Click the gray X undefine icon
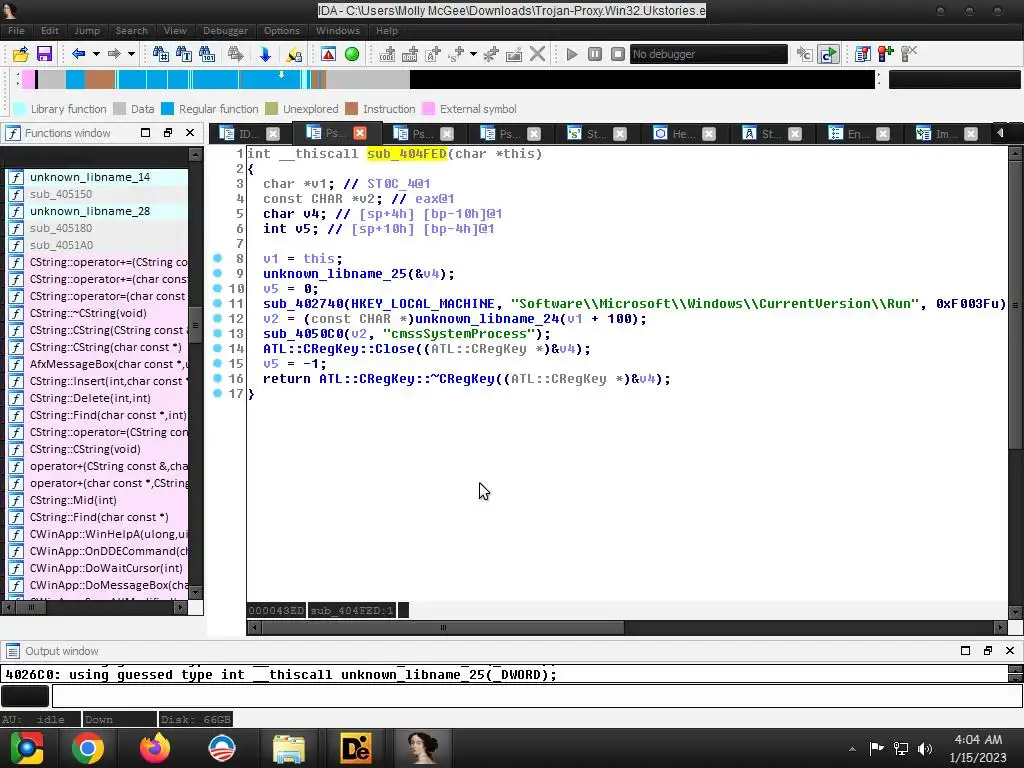 537,54
